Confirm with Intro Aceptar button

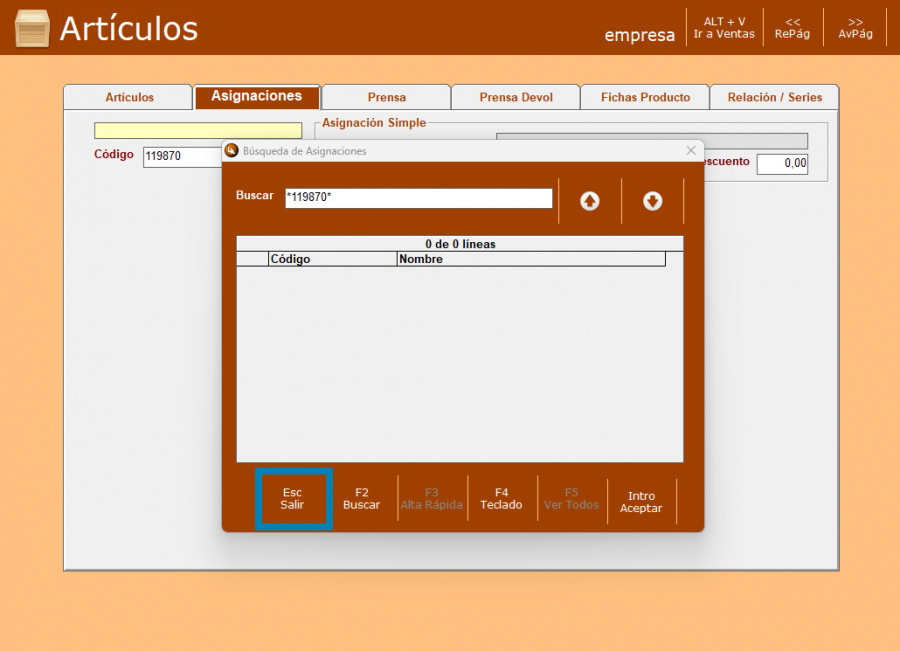(641, 502)
